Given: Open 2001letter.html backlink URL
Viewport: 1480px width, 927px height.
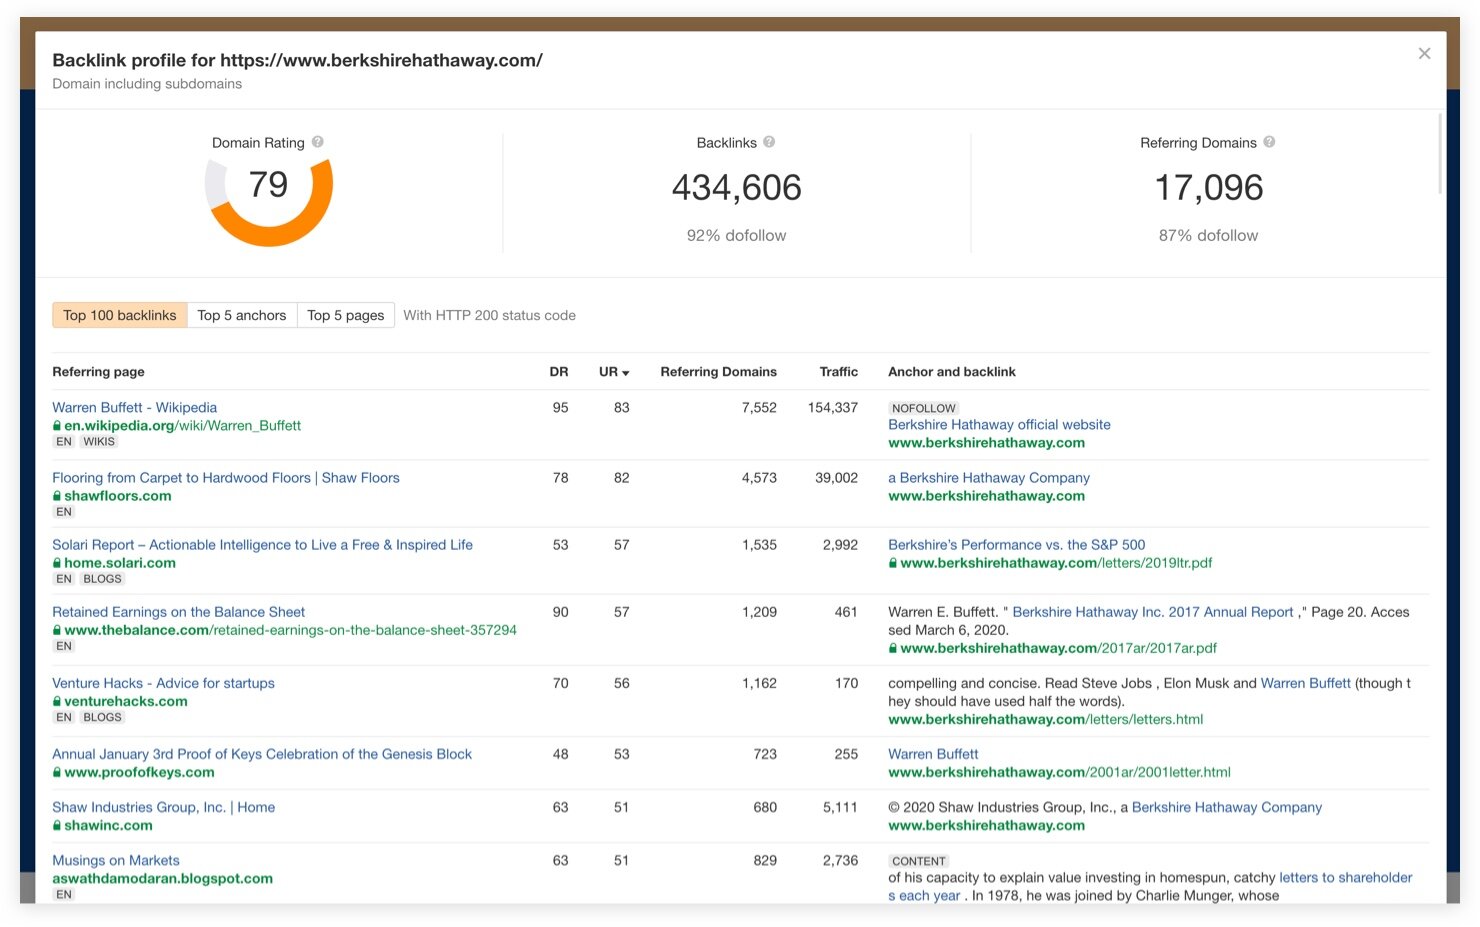Looking at the screenshot, I should 1059,773.
